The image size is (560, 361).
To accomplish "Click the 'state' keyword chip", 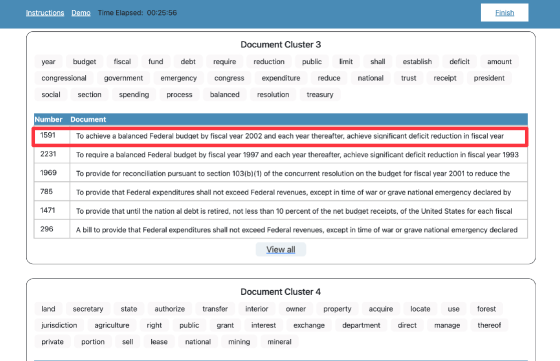I will click(129, 309).
